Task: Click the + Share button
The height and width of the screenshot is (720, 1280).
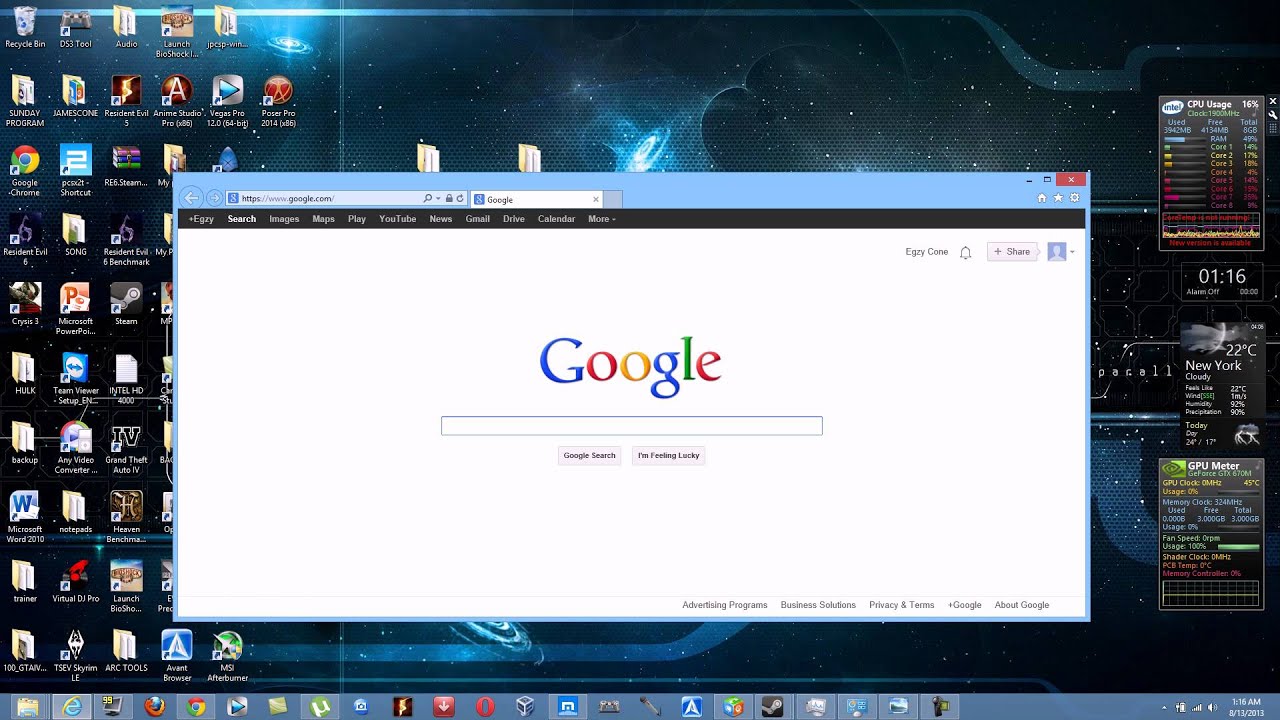Action: point(1012,252)
